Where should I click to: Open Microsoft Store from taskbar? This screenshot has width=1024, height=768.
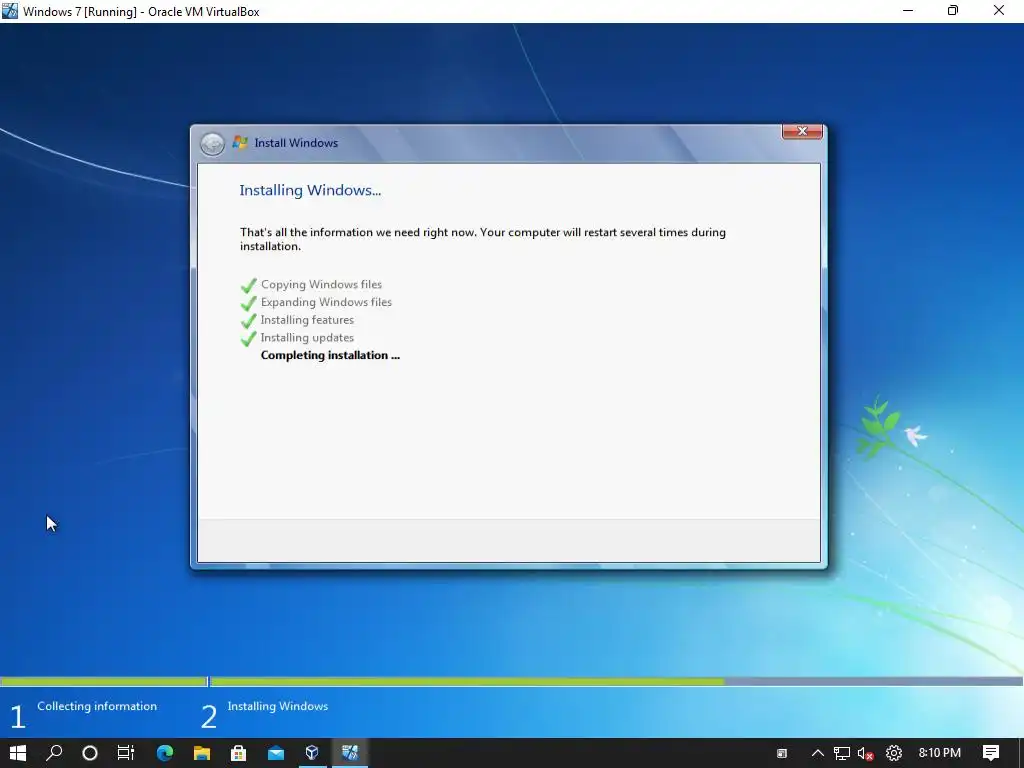pyautogui.click(x=238, y=753)
